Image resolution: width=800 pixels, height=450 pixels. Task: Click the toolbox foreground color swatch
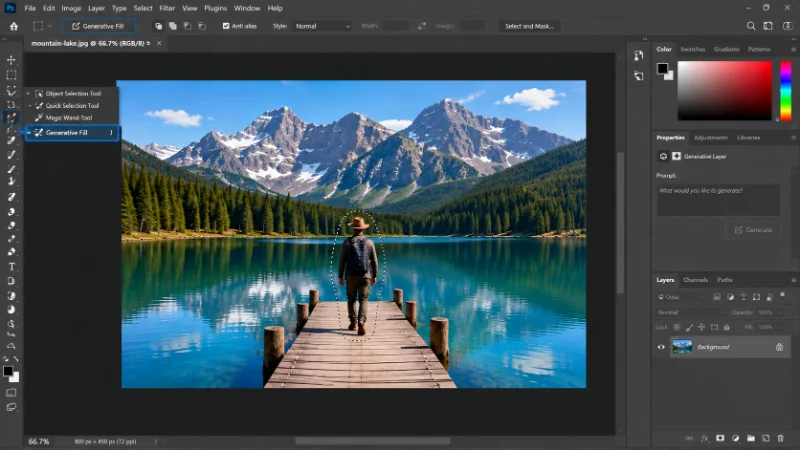pyautogui.click(x=8, y=371)
